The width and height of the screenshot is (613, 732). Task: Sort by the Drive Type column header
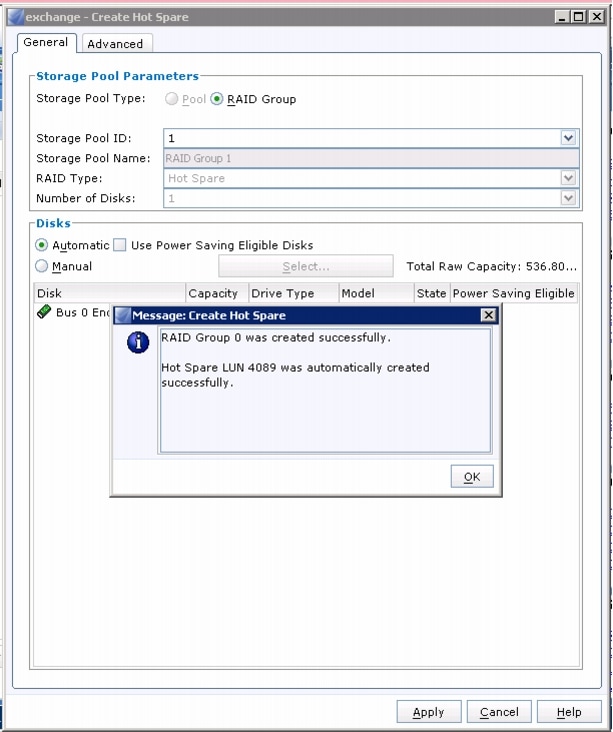(294, 293)
